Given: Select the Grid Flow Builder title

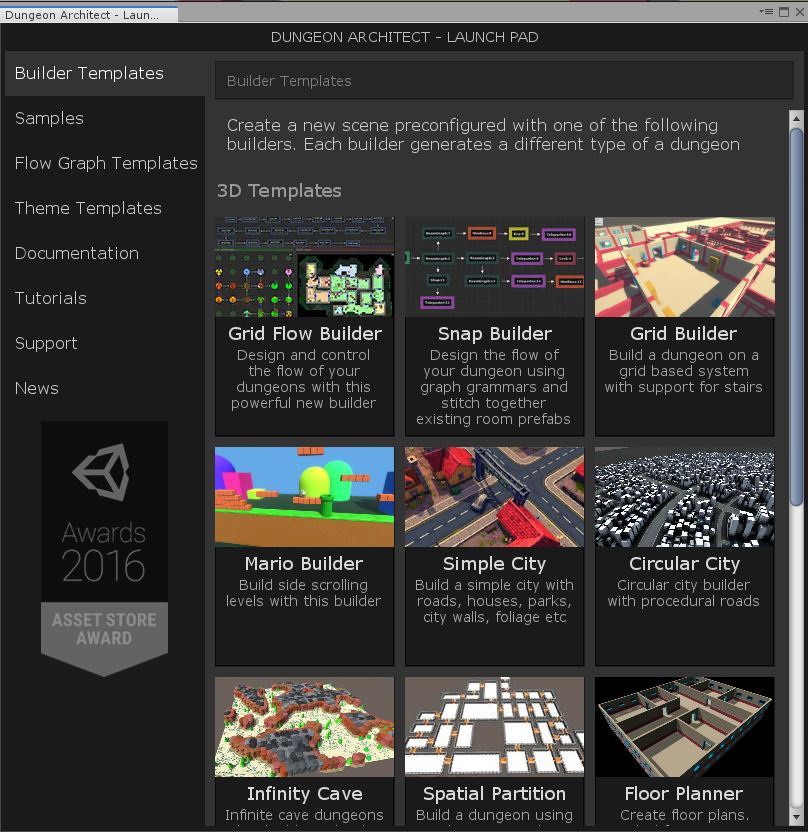Looking at the screenshot, I should pos(305,333).
